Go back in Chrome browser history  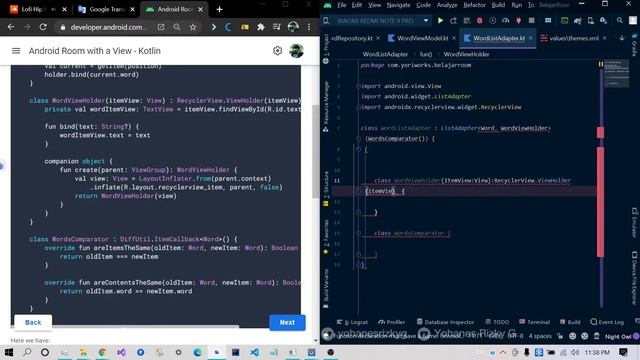(x=11, y=27)
